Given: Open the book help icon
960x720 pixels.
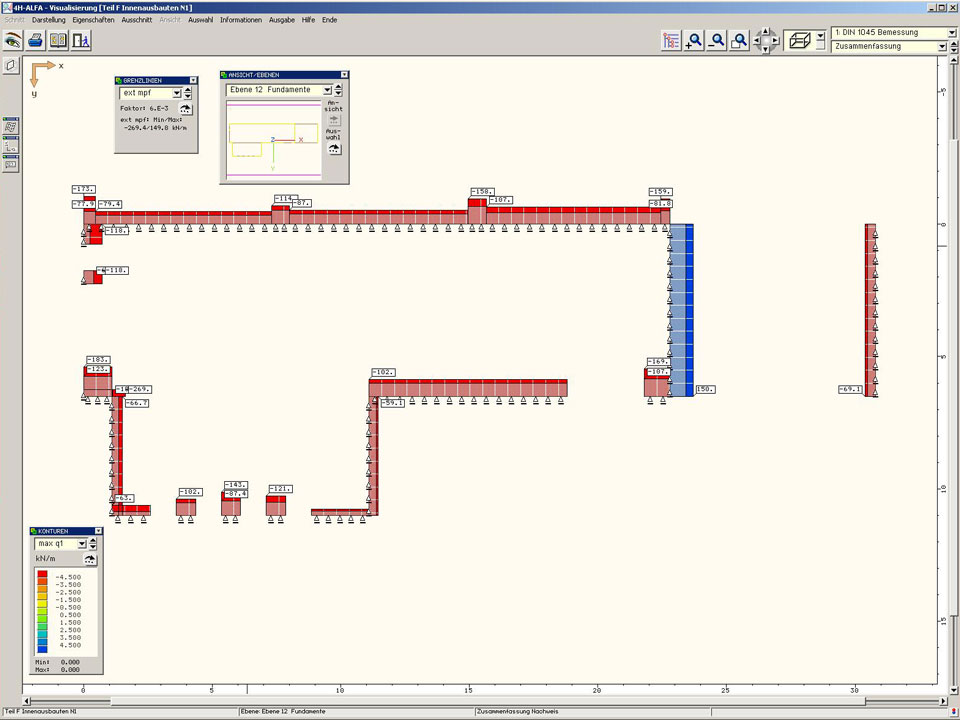Looking at the screenshot, I should pyautogui.click(x=58, y=41).
